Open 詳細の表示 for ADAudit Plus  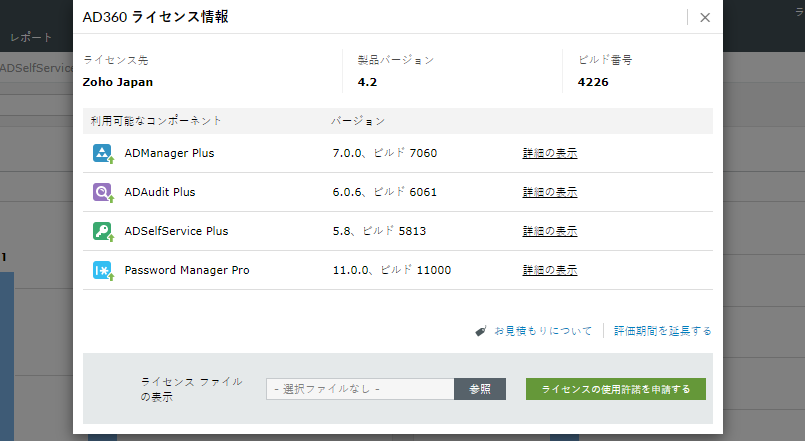(x=550, y=192)
